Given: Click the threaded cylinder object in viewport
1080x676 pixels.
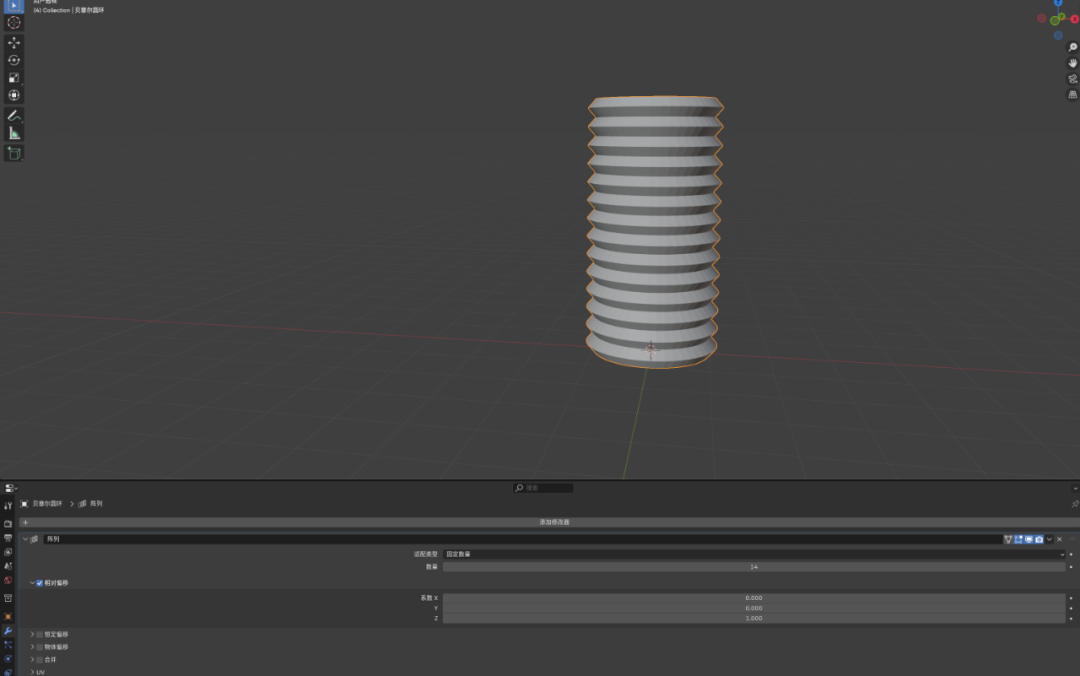Looking at the screenshot, I should [x=653, y=232].
